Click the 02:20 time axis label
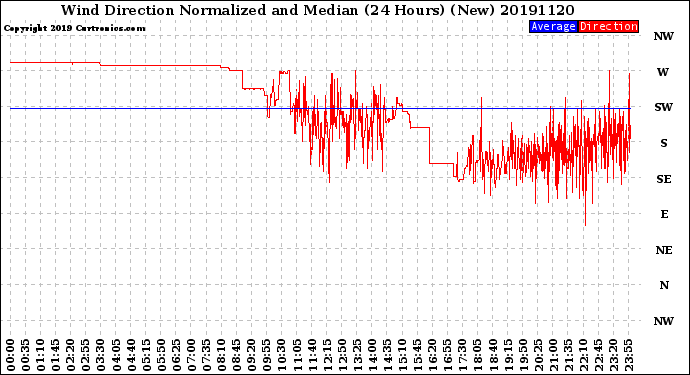Viewport: 690px width, 375px height. [70, 355]
